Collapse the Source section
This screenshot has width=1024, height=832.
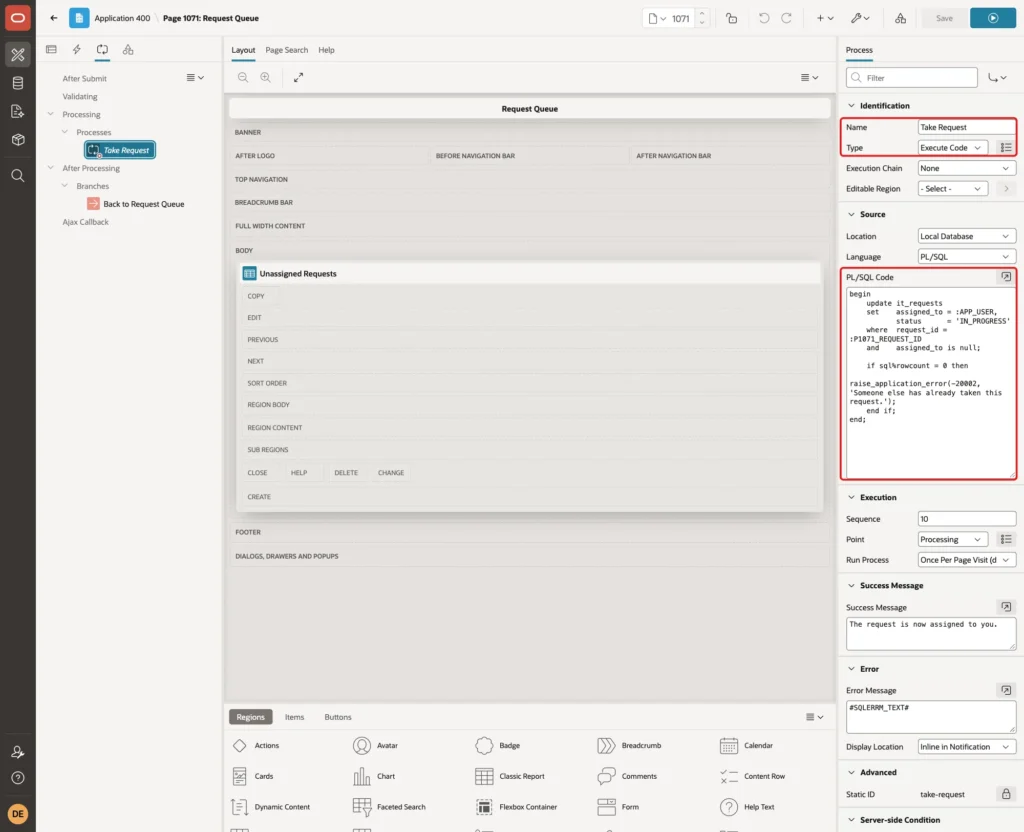(851, 214)
